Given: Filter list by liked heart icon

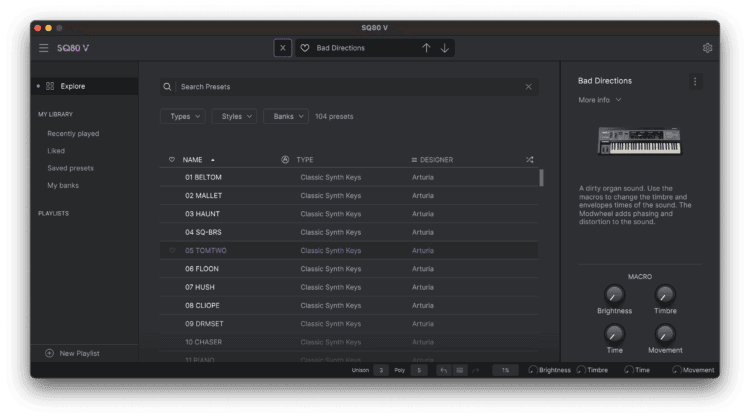Looking at the screenshot, I should [x=172, y=159].
